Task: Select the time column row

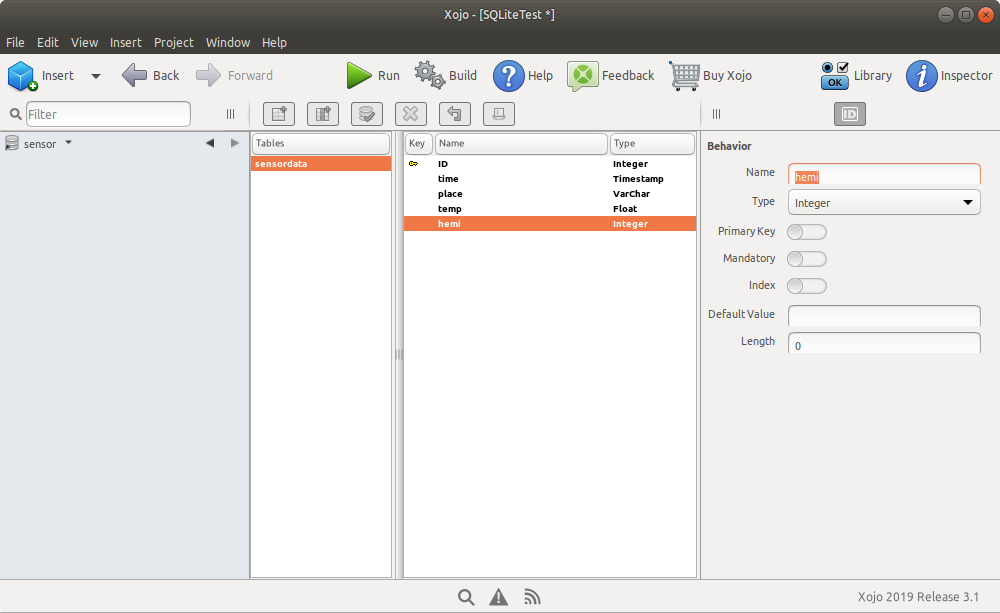Action: [x=550, y=179]
